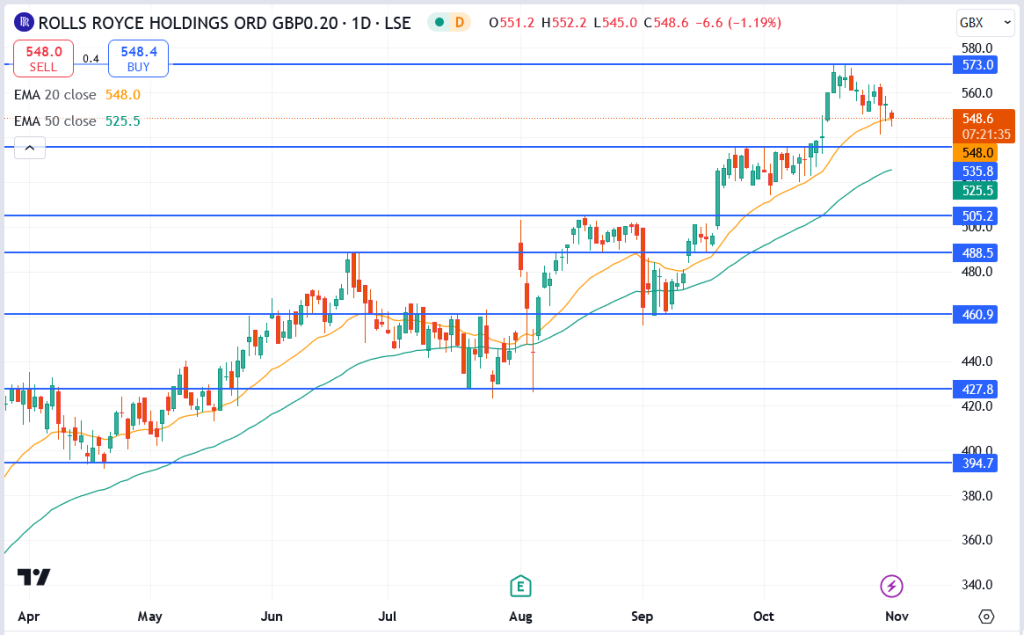Open the earnings E marker in August

(520, 586)
